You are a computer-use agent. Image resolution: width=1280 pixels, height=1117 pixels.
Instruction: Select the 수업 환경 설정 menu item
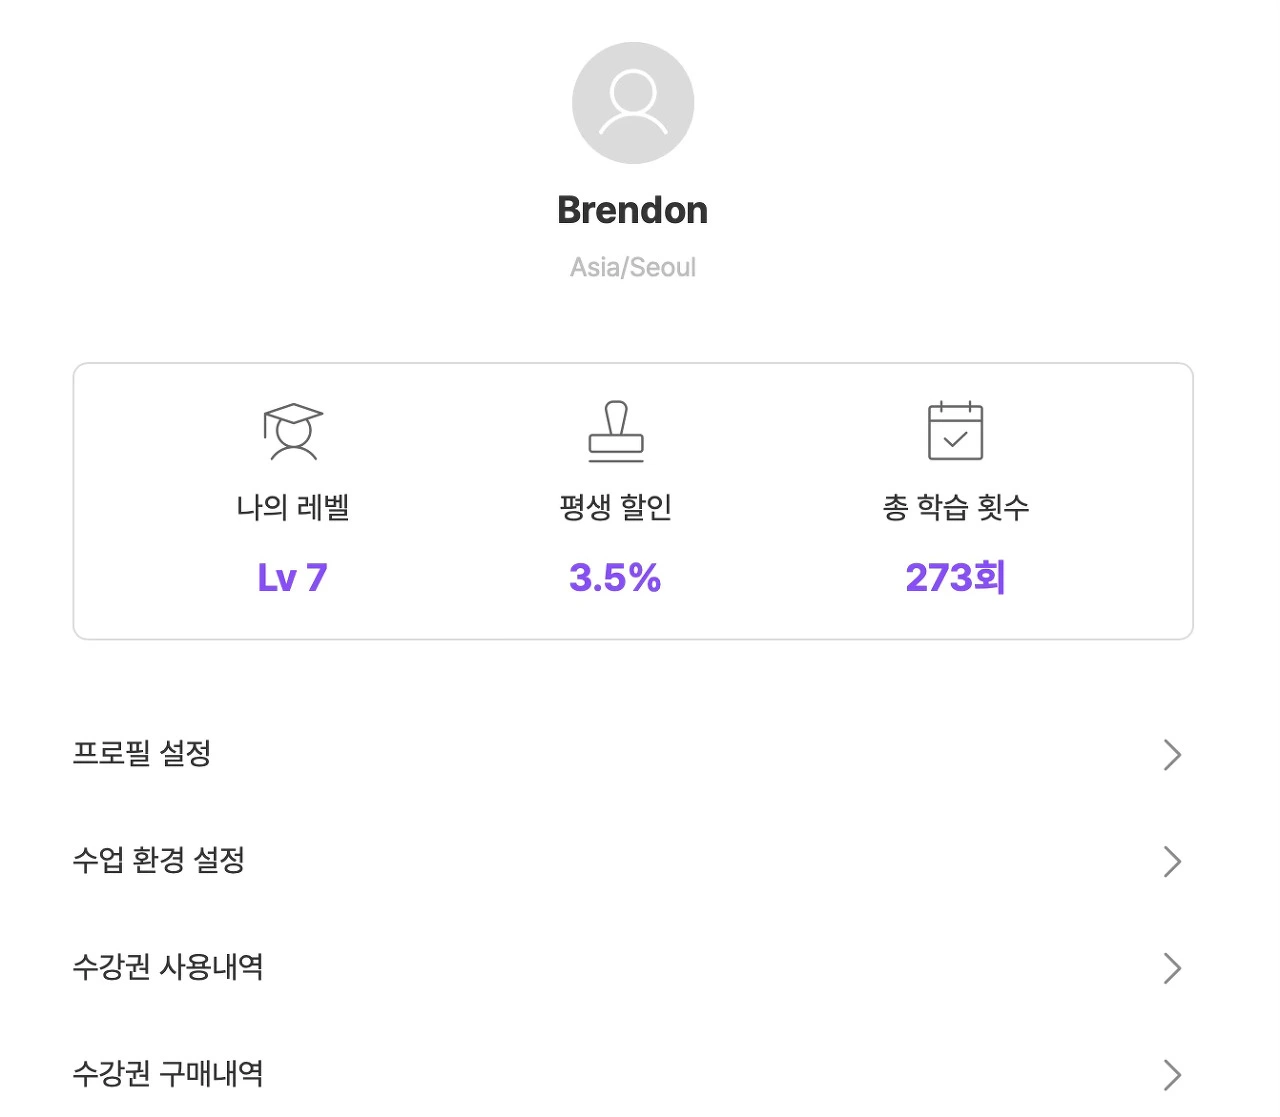(633, 861)
